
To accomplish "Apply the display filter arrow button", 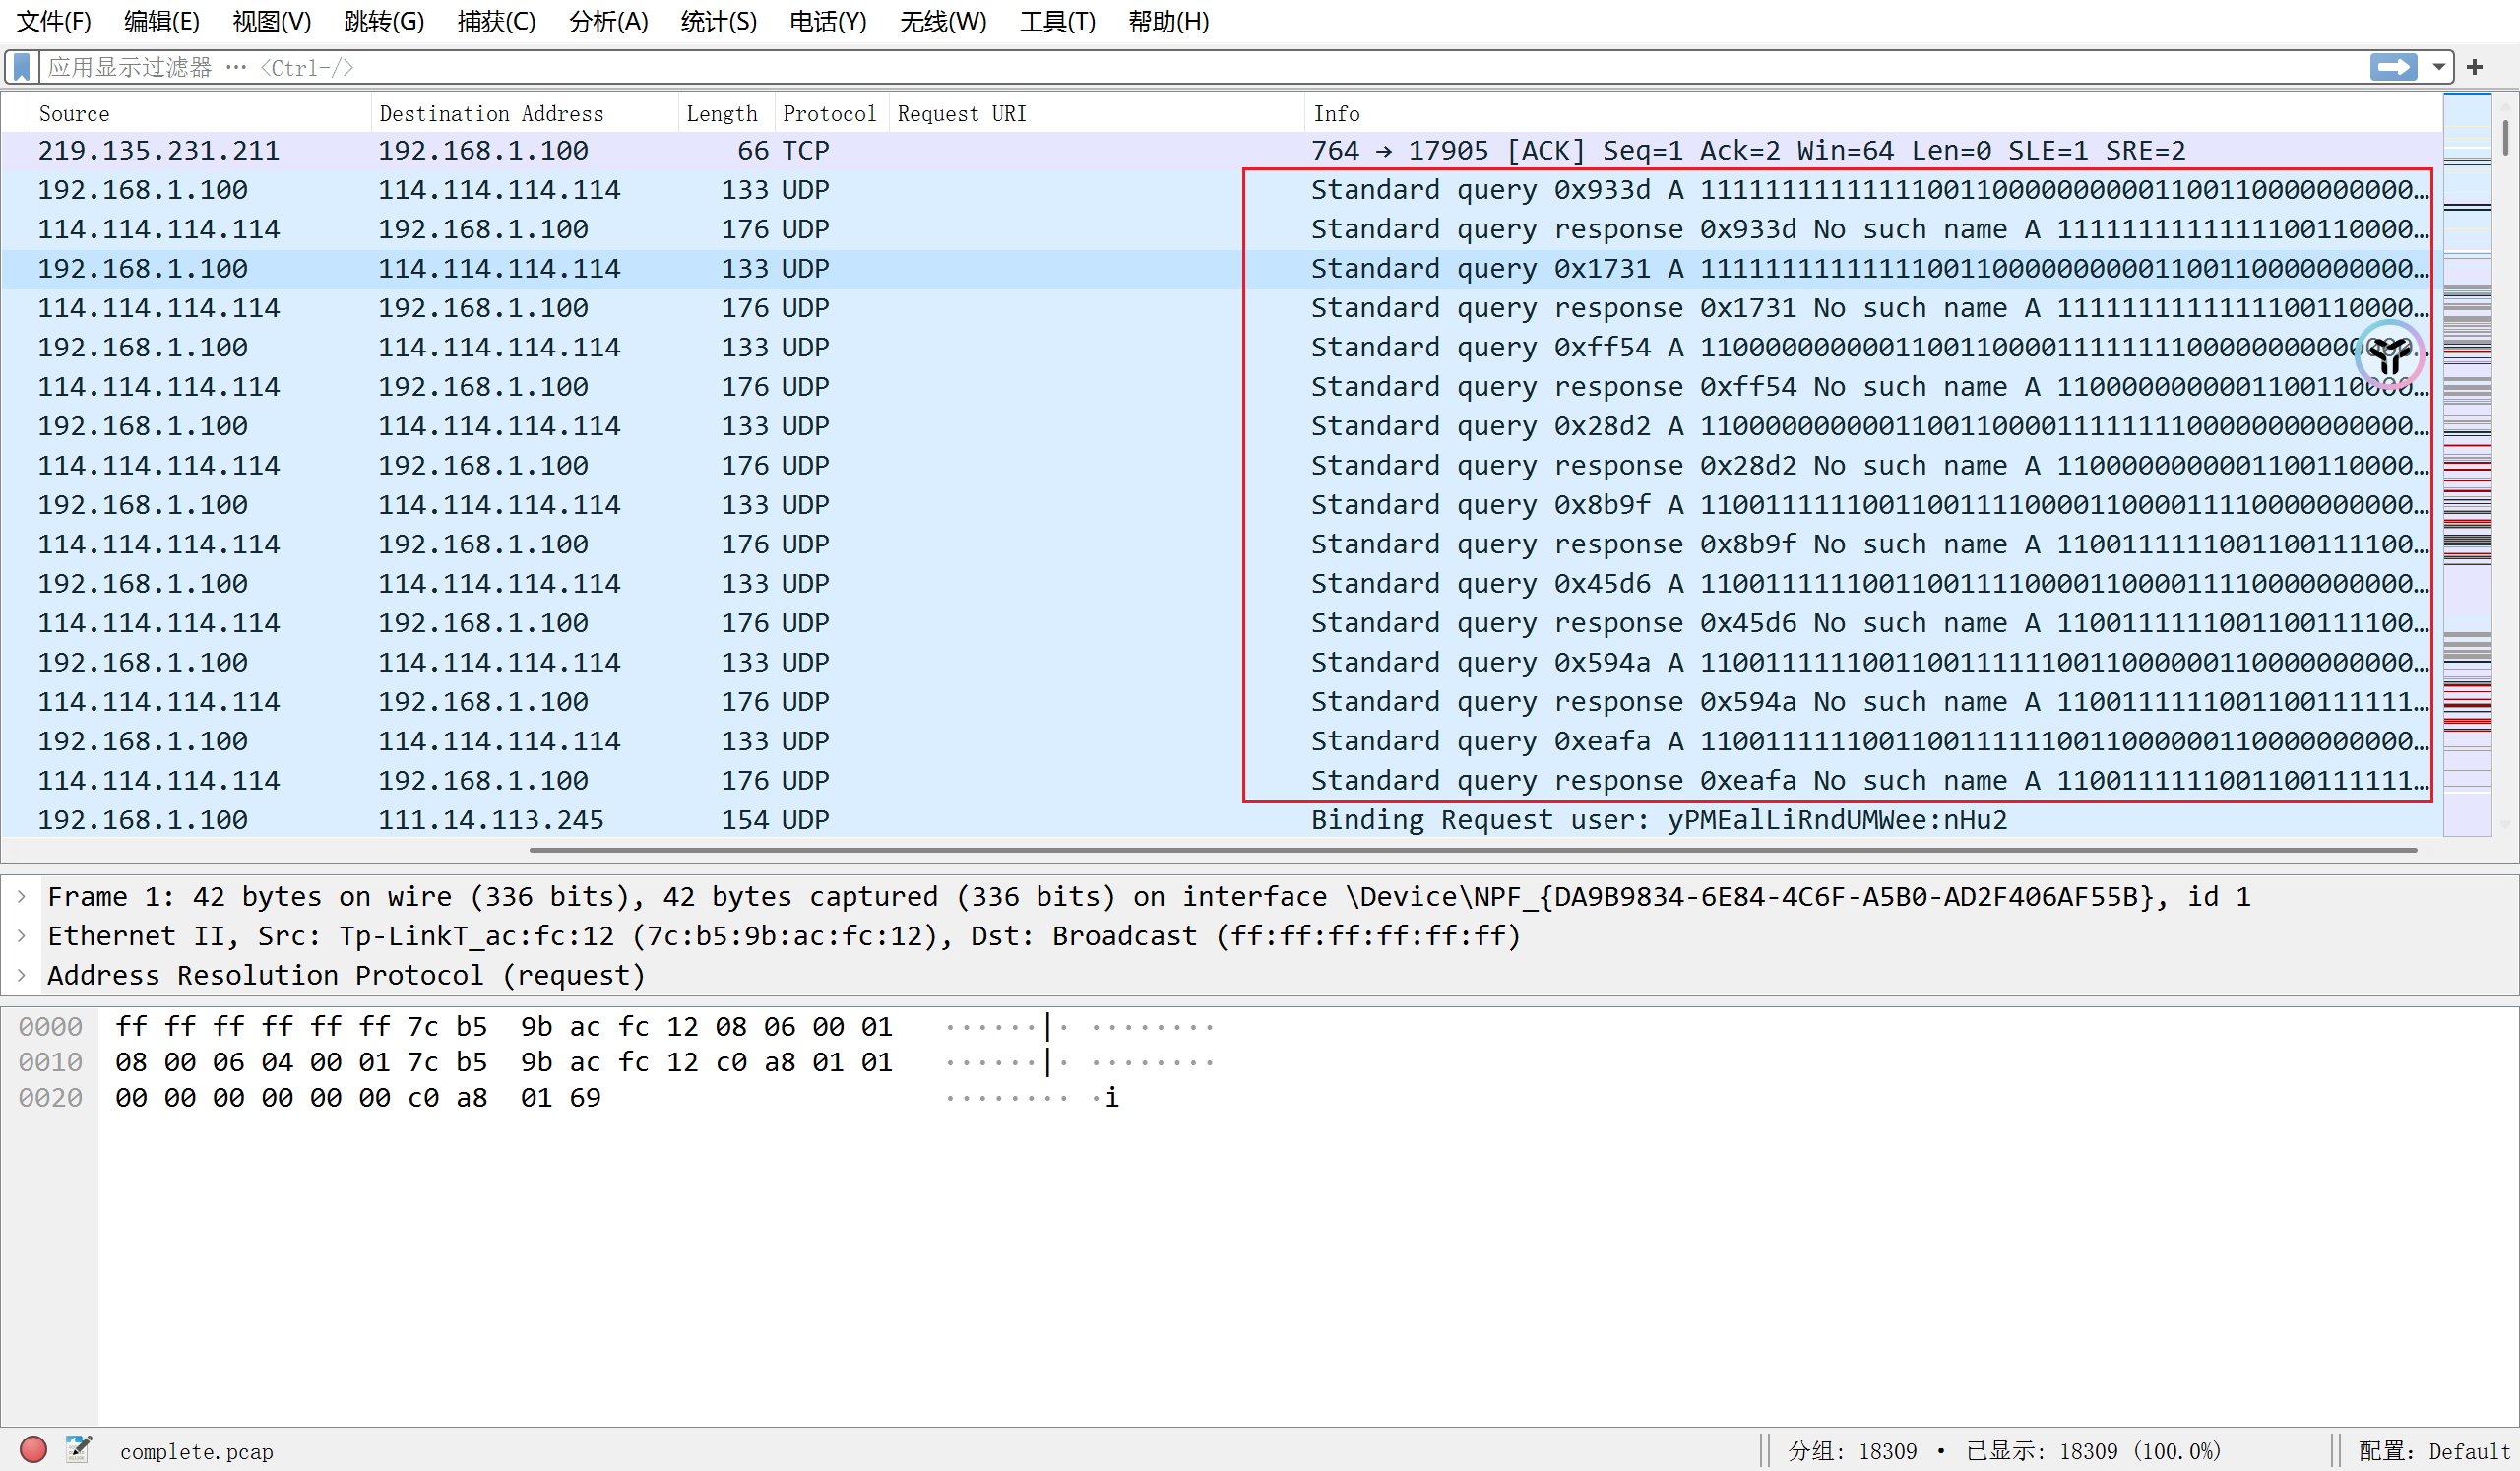I will (x=2393, y=67).
